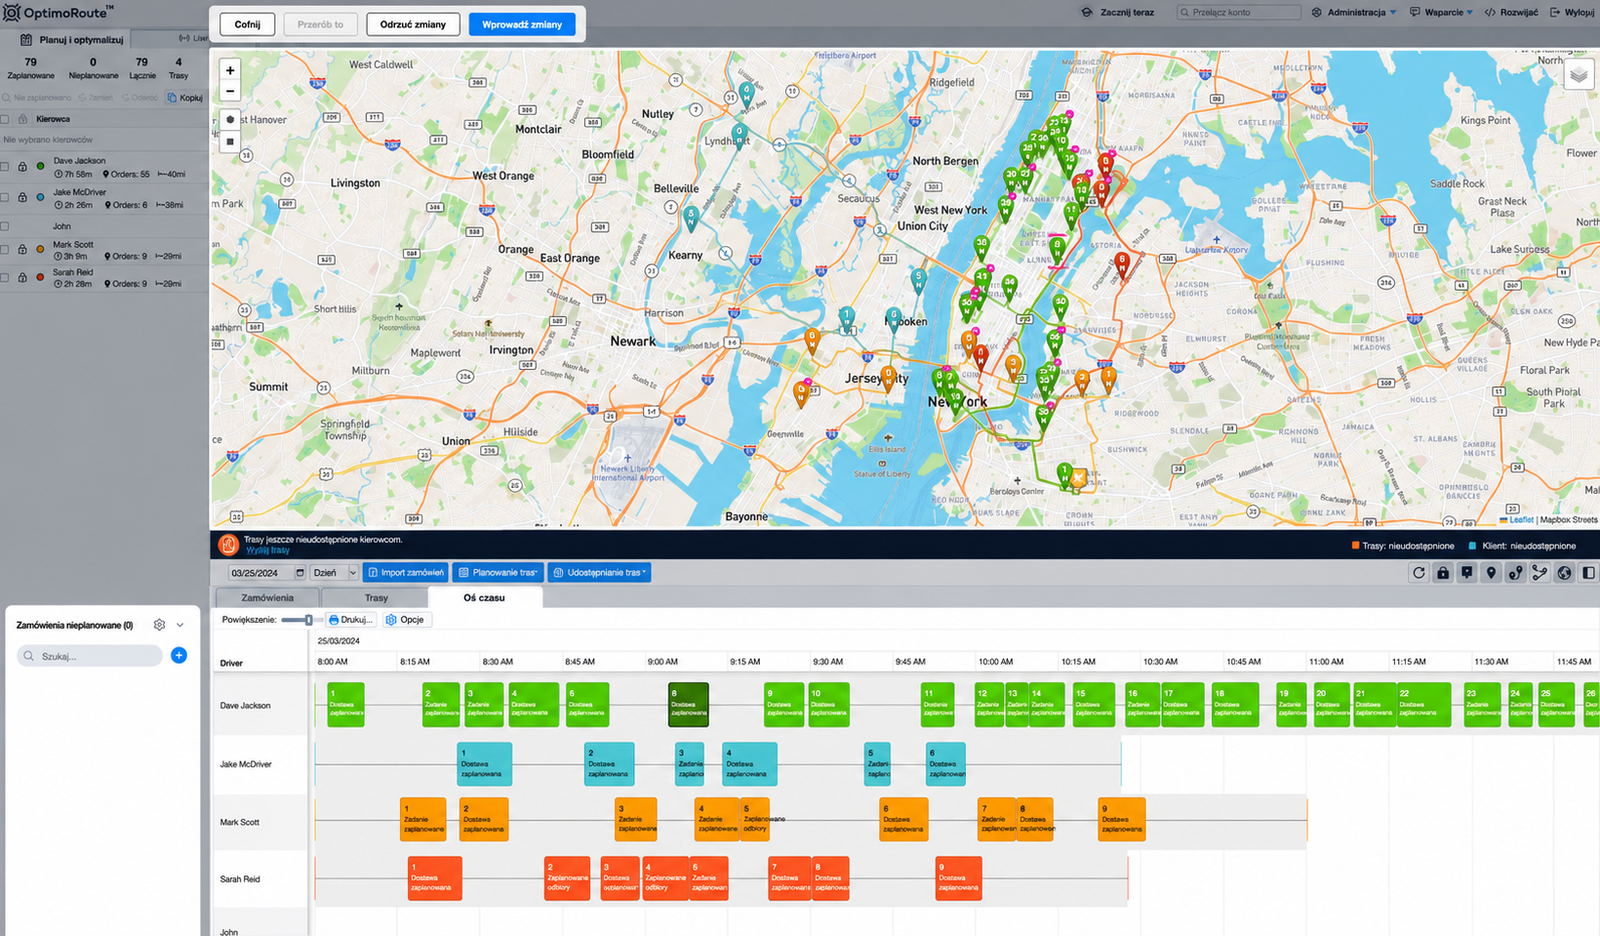Click Rozwijać in the top bar
The image size is (1600, 936).
(1511, 12)
